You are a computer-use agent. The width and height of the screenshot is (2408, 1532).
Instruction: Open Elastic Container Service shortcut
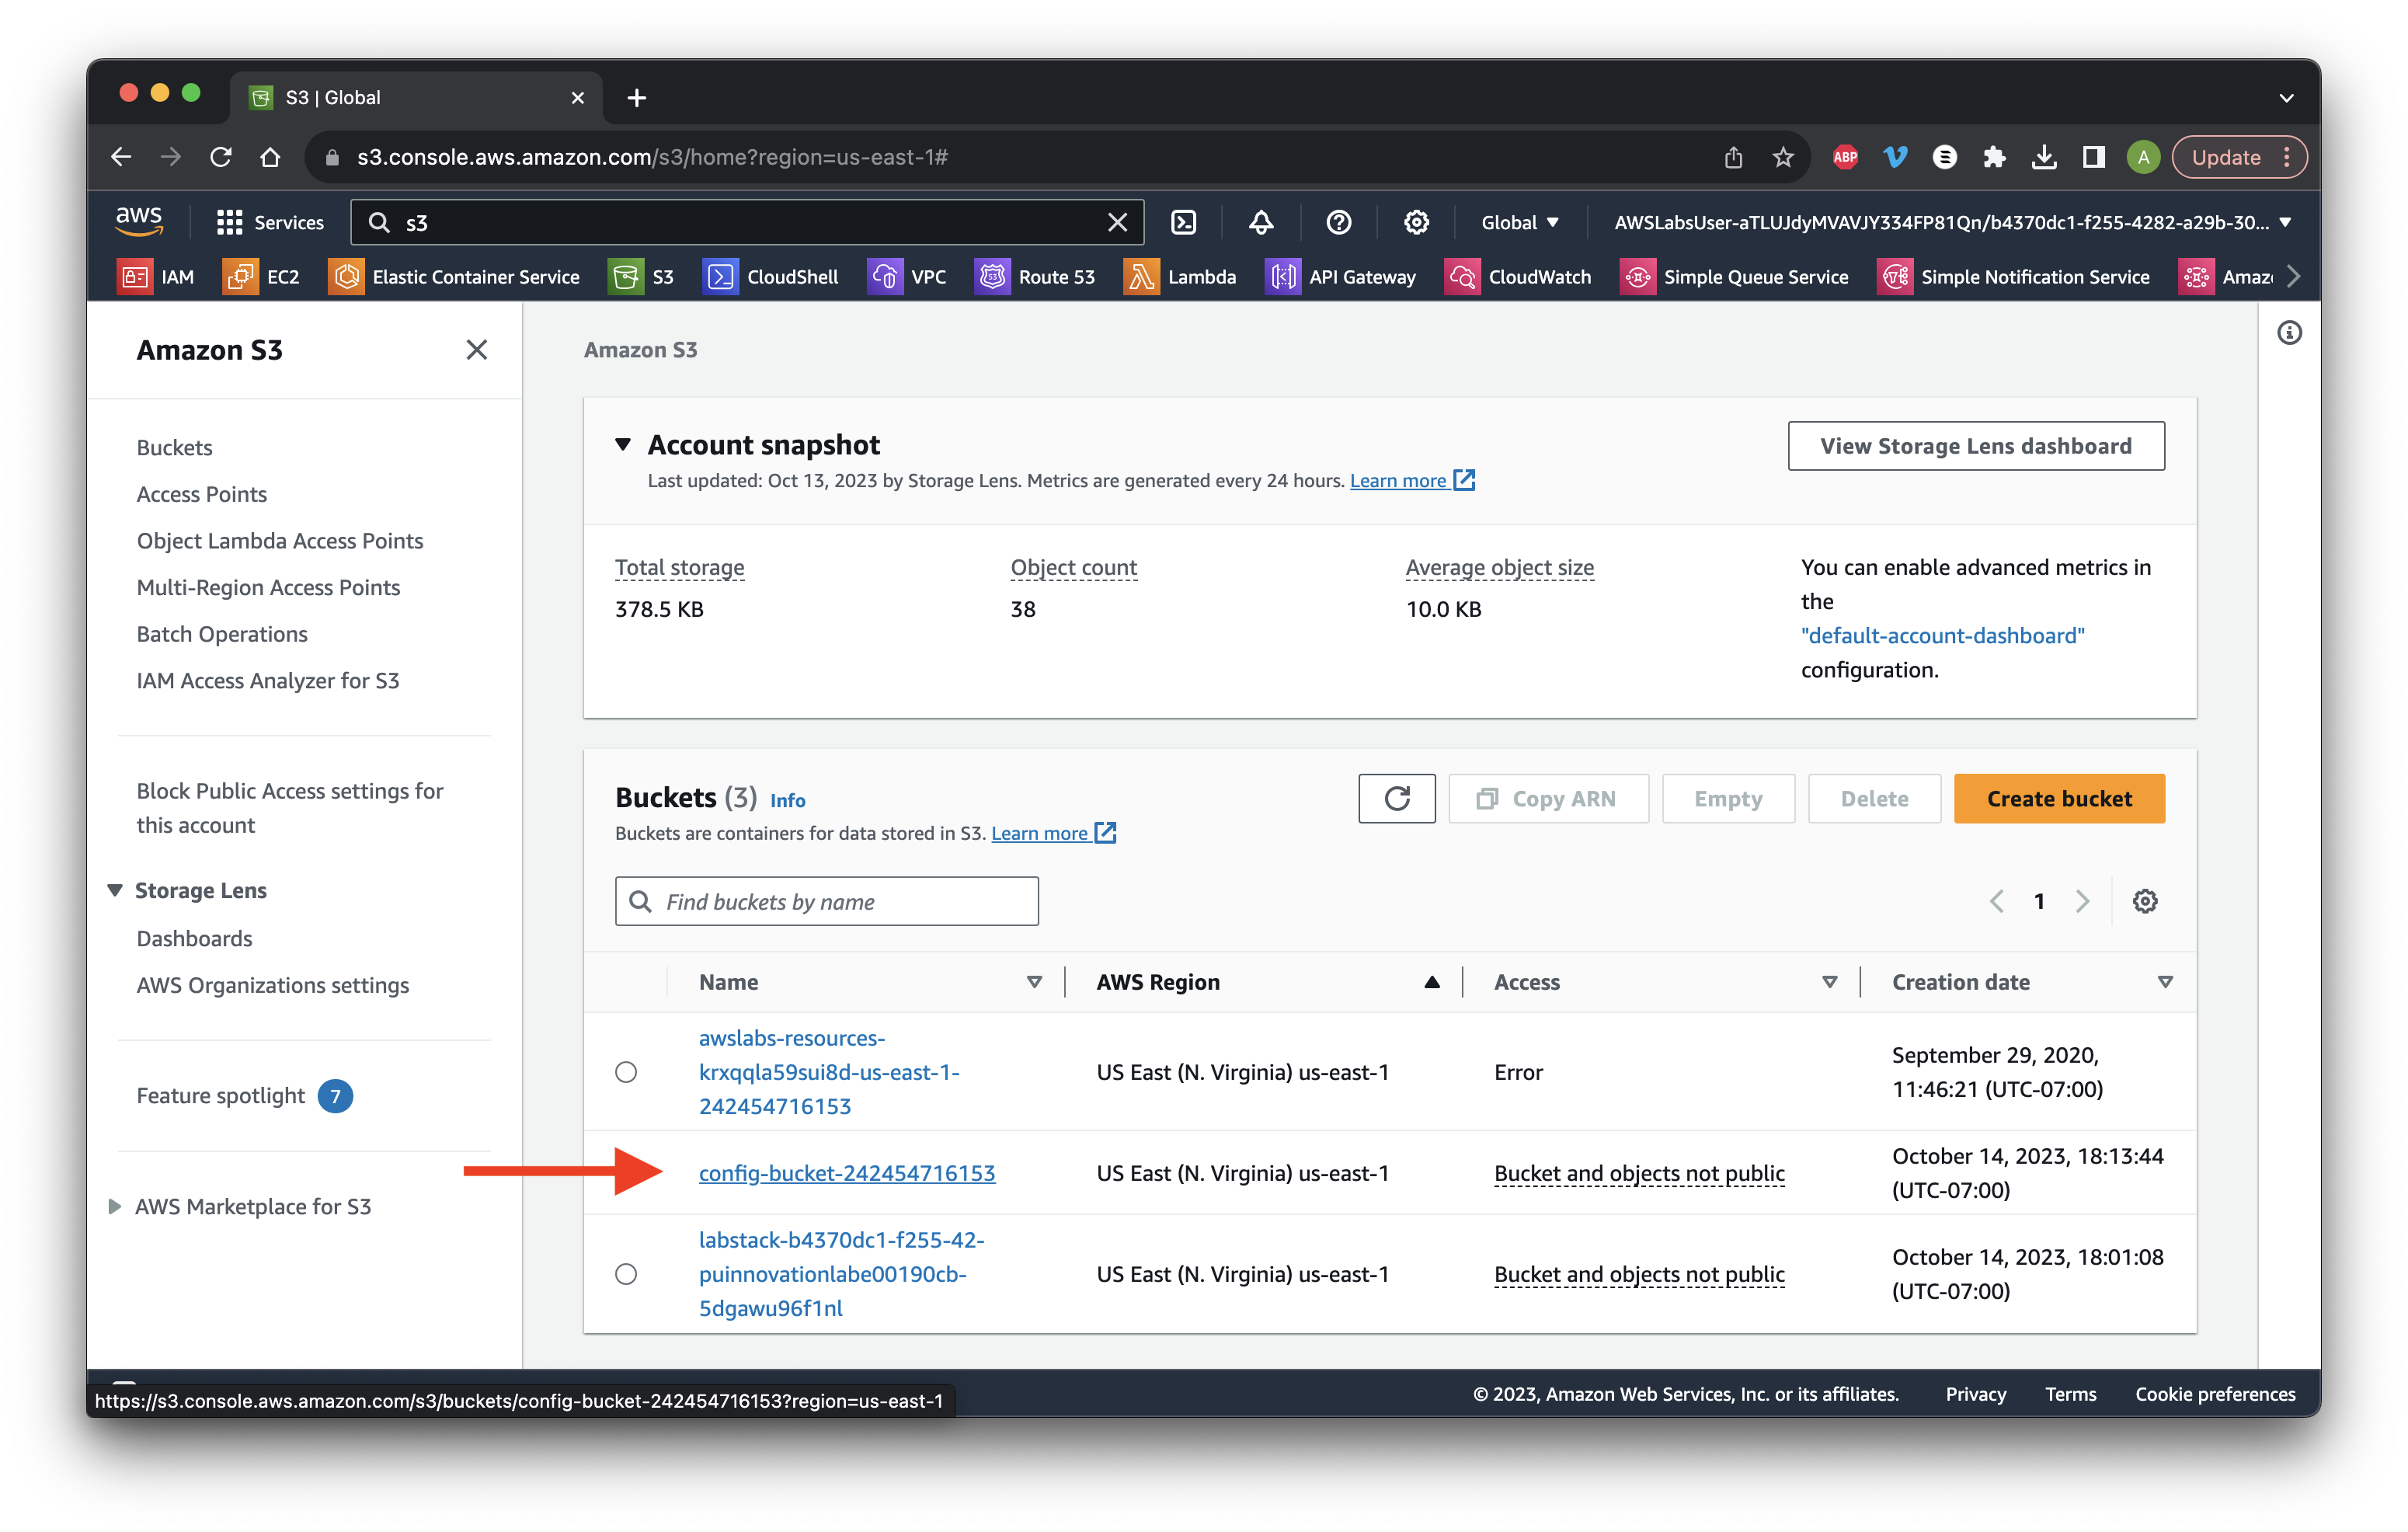454,277
